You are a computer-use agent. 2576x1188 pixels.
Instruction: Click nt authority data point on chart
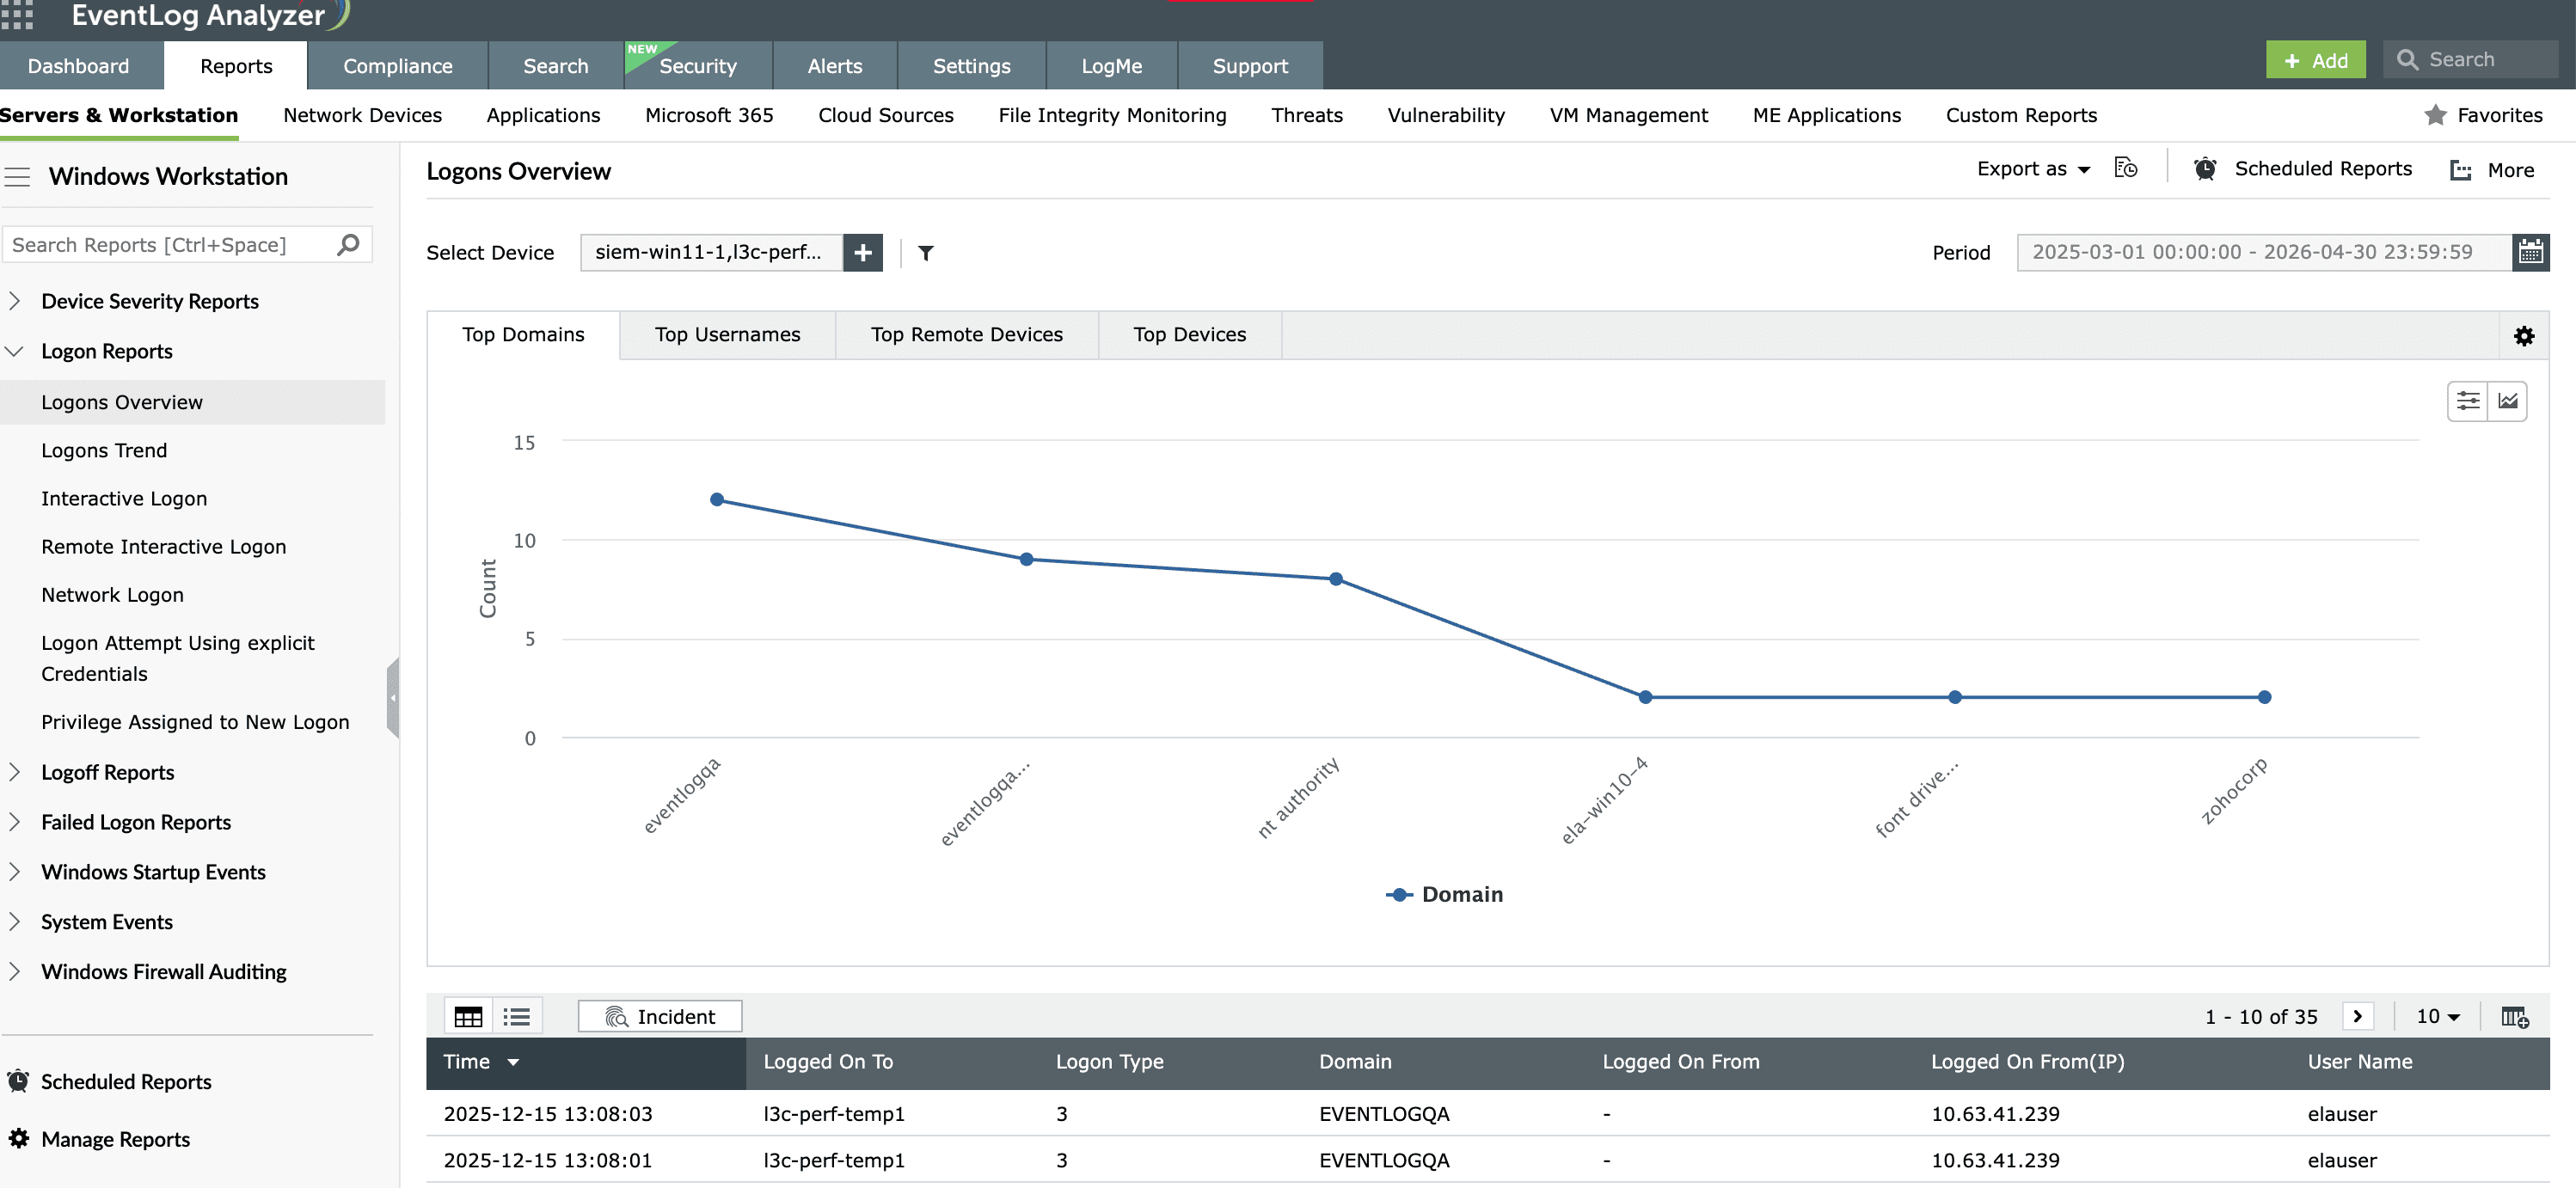pyautogui.click(x=1336, y=579)
